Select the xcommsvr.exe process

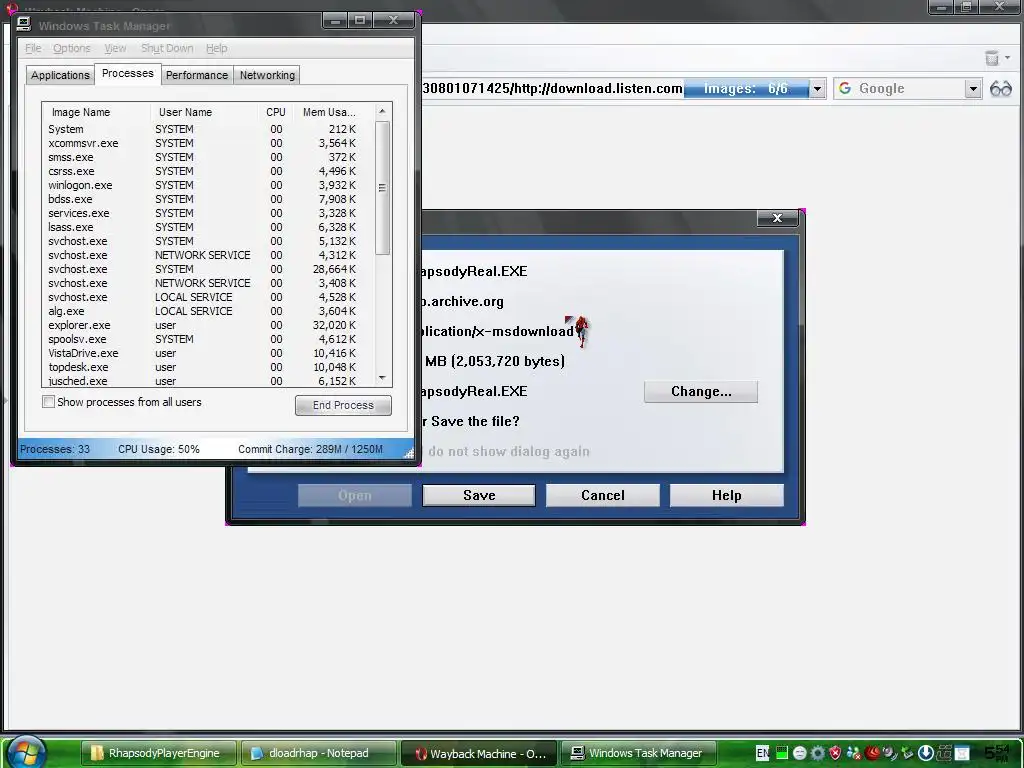coord(208,143)
